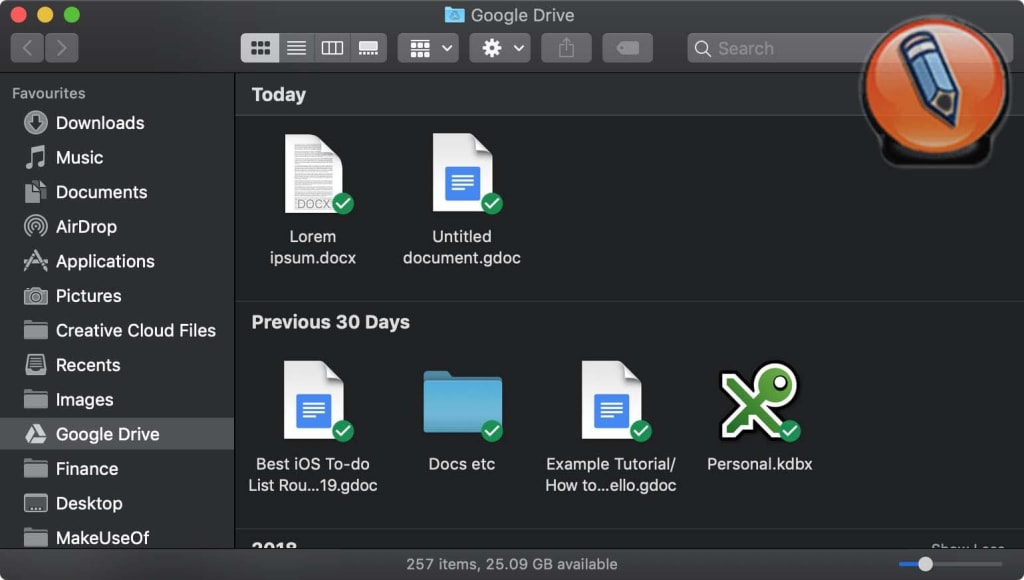Click the Favourites sidebar heading

coord(48,93)
